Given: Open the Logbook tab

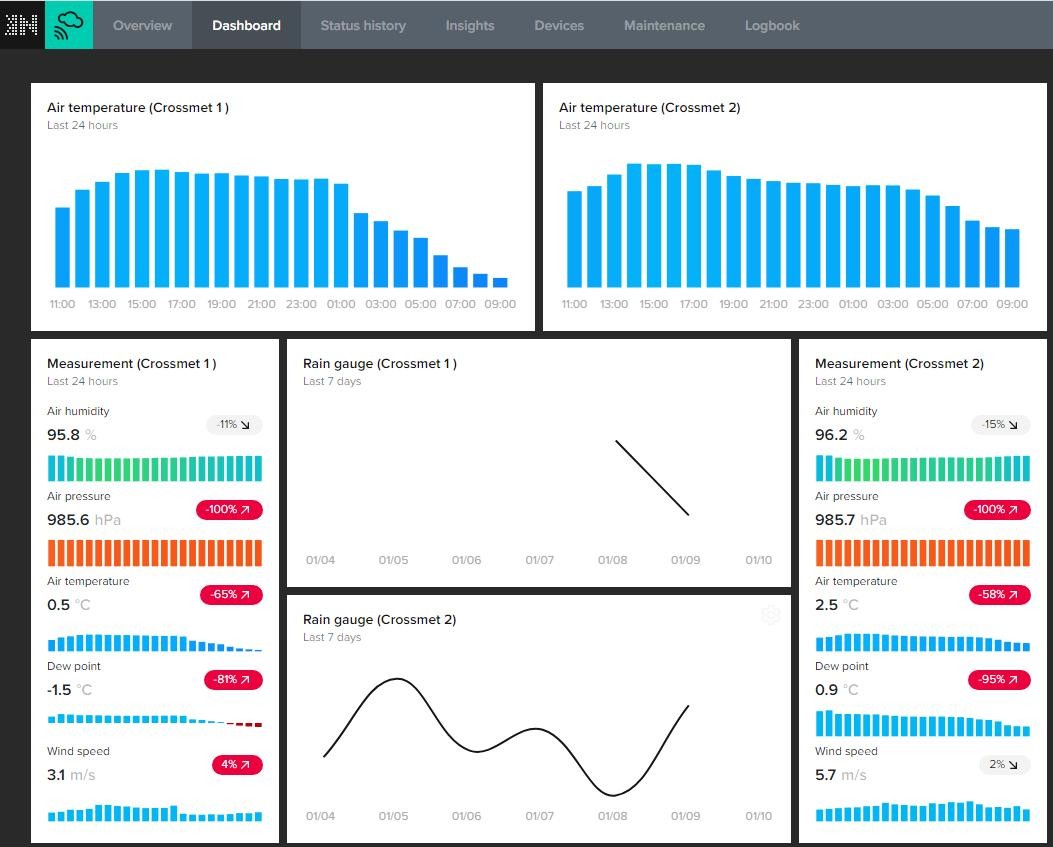Looking at the screenshot, I should pos(772,25).
